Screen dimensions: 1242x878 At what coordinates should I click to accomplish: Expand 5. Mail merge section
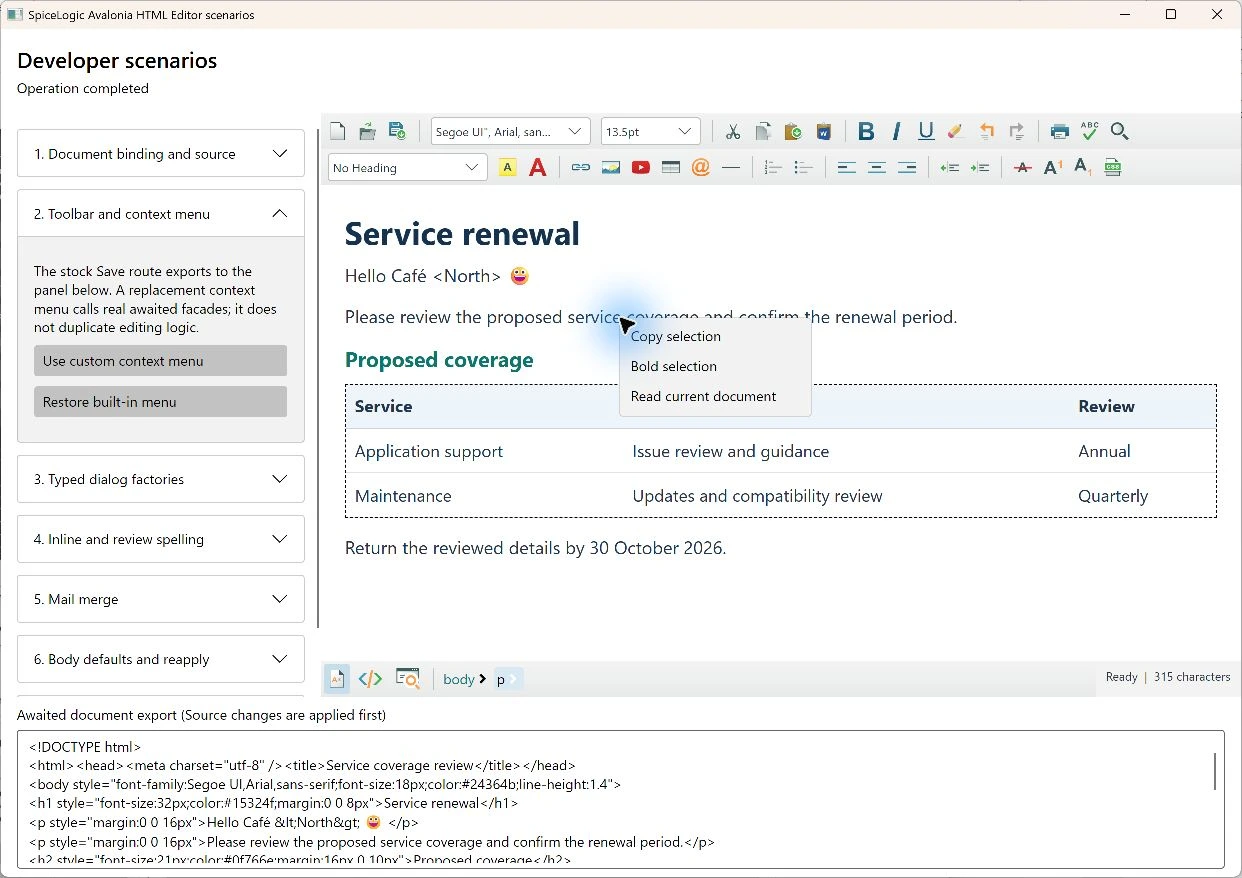click(161, 599)
